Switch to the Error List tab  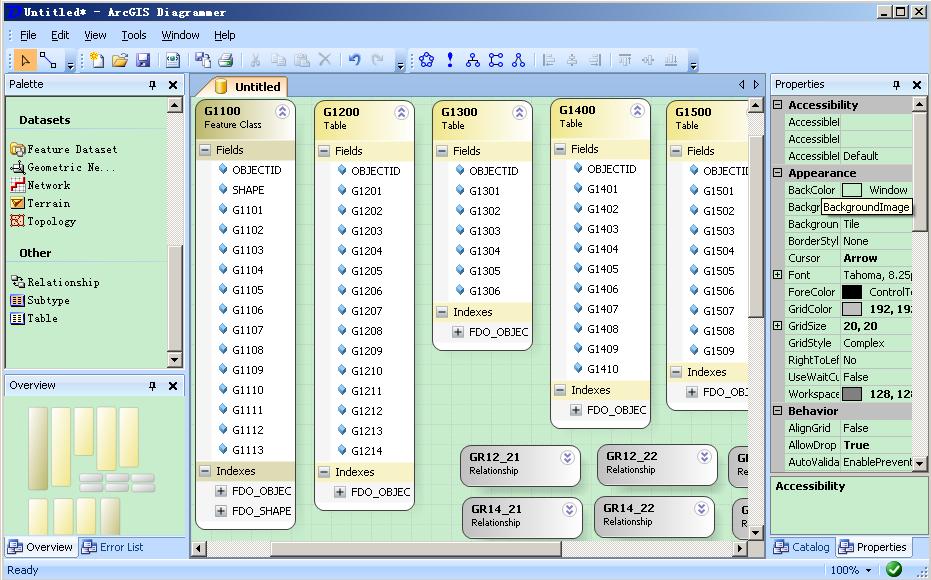coord(113,547)
